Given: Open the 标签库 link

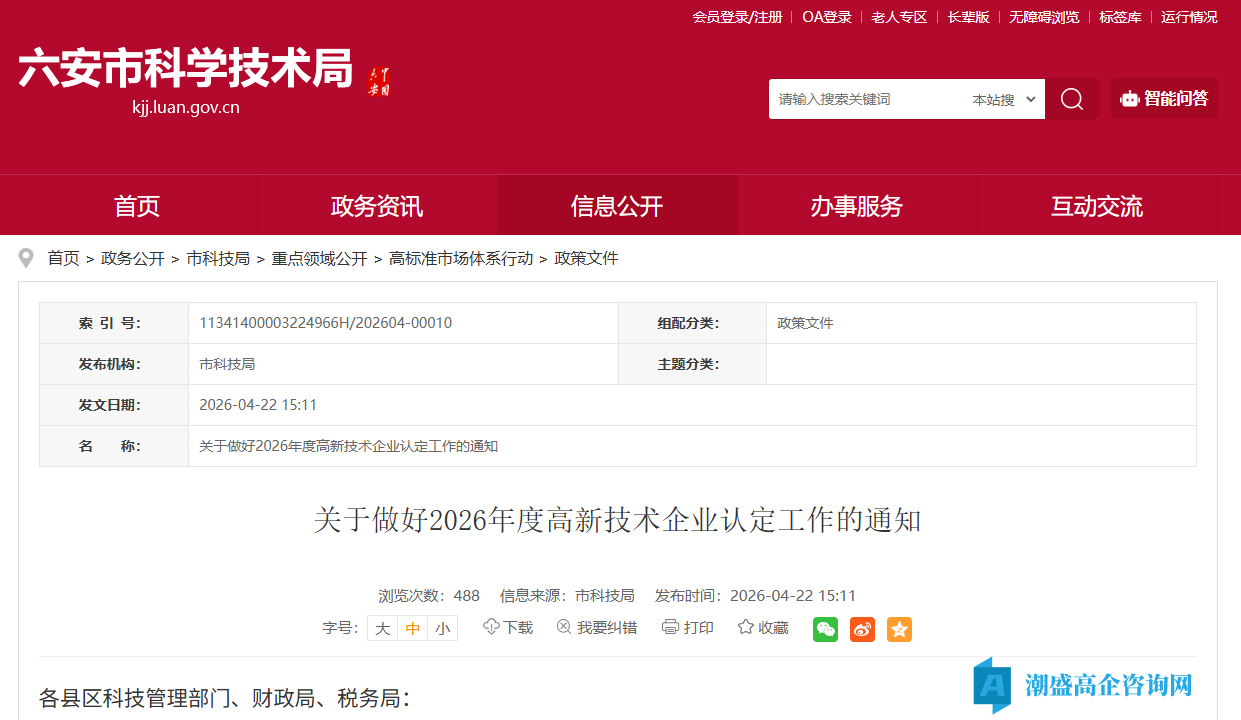Looking at the screenshot, I should pos(1120,17).
